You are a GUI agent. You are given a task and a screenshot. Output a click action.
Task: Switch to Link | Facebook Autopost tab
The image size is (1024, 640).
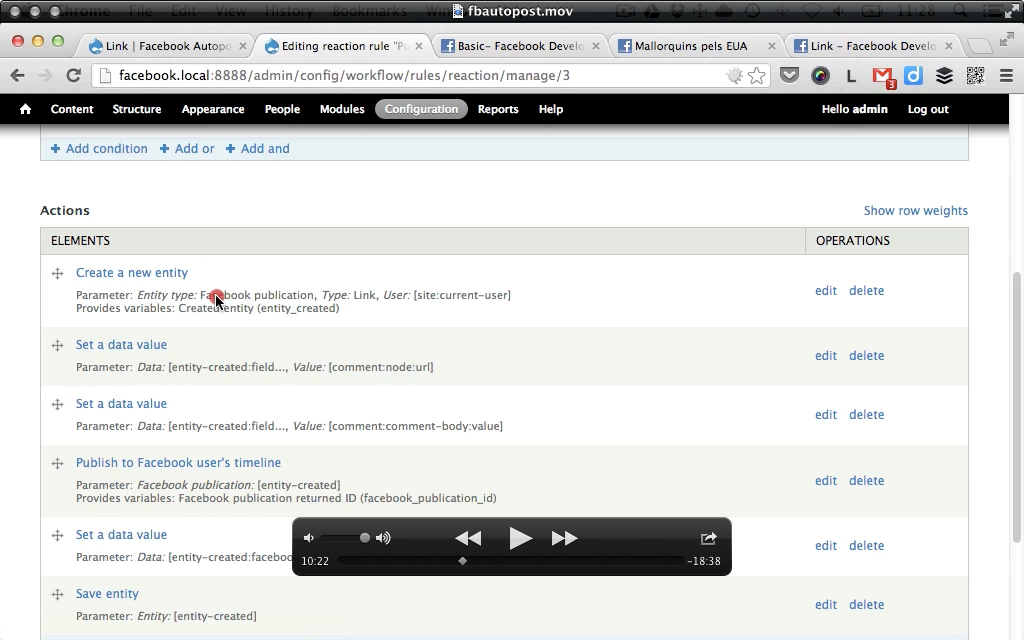168,46
